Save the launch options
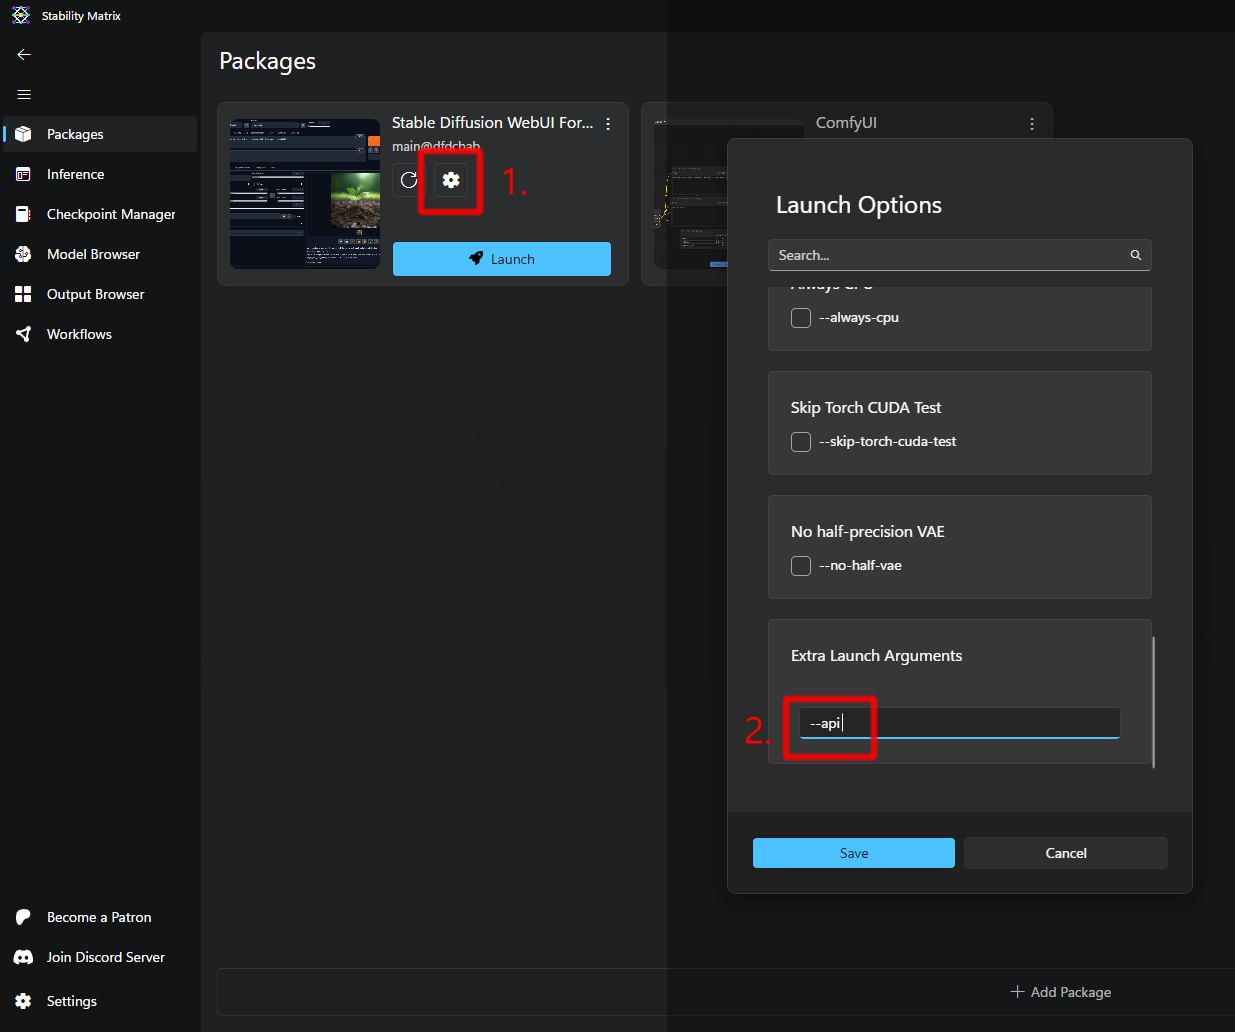The image size is (1235, 1032). [x=853, y=853]
